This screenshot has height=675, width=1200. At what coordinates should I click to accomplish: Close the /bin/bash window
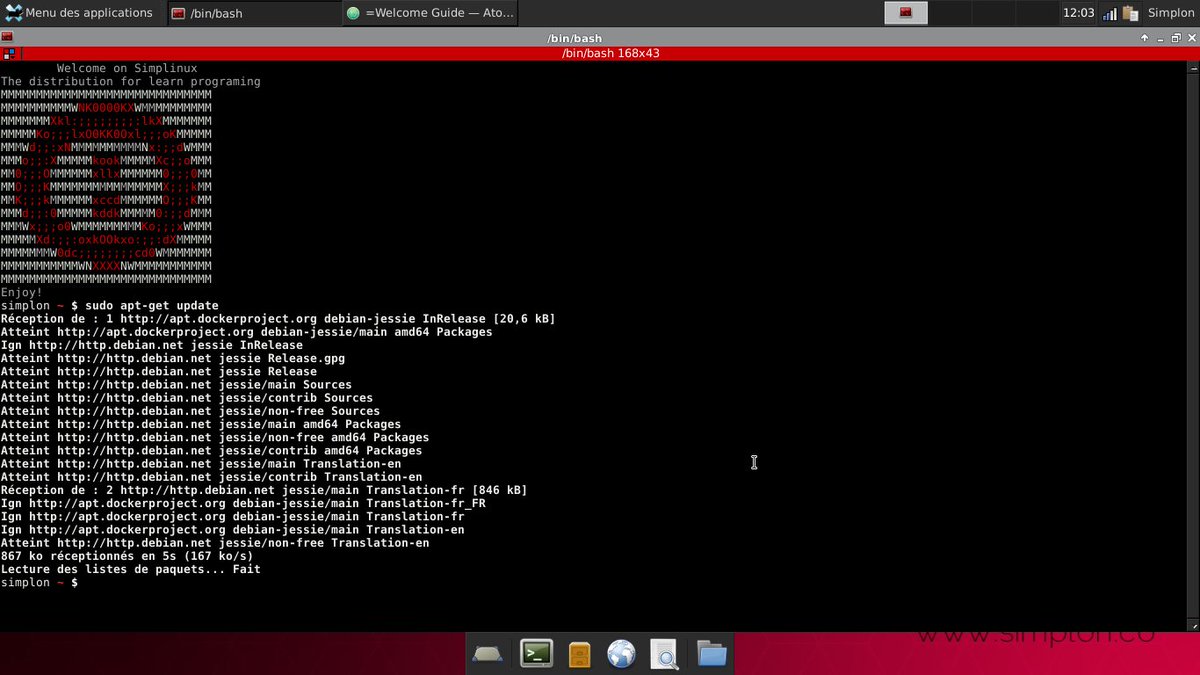(1191, 38)
